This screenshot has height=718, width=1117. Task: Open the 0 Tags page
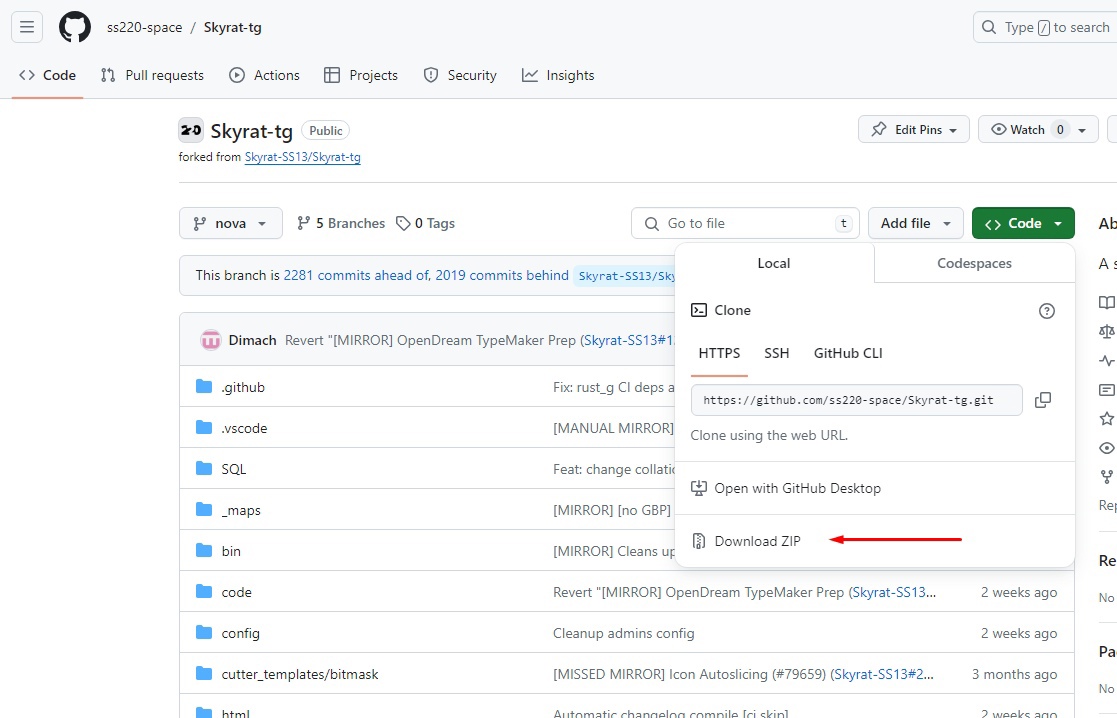tap(425, 223)
